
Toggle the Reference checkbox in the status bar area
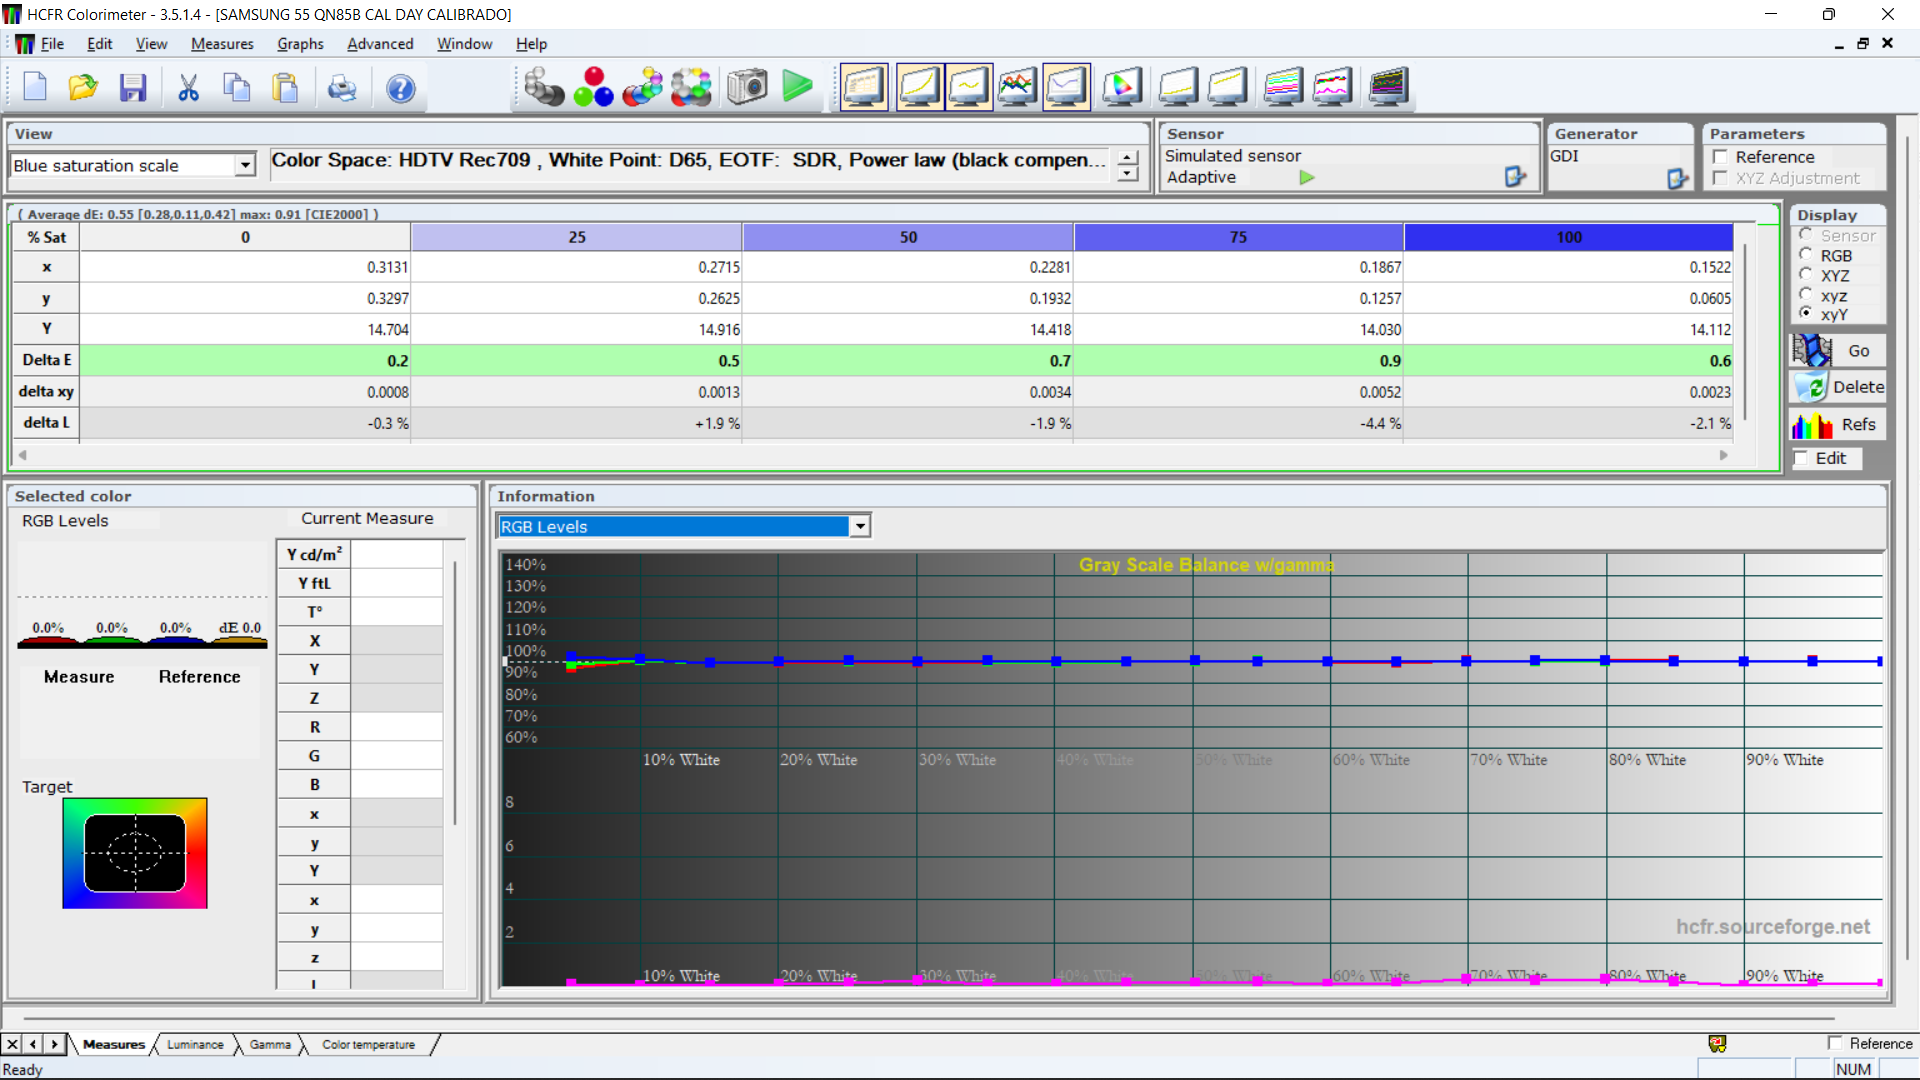[1835, 1043]
